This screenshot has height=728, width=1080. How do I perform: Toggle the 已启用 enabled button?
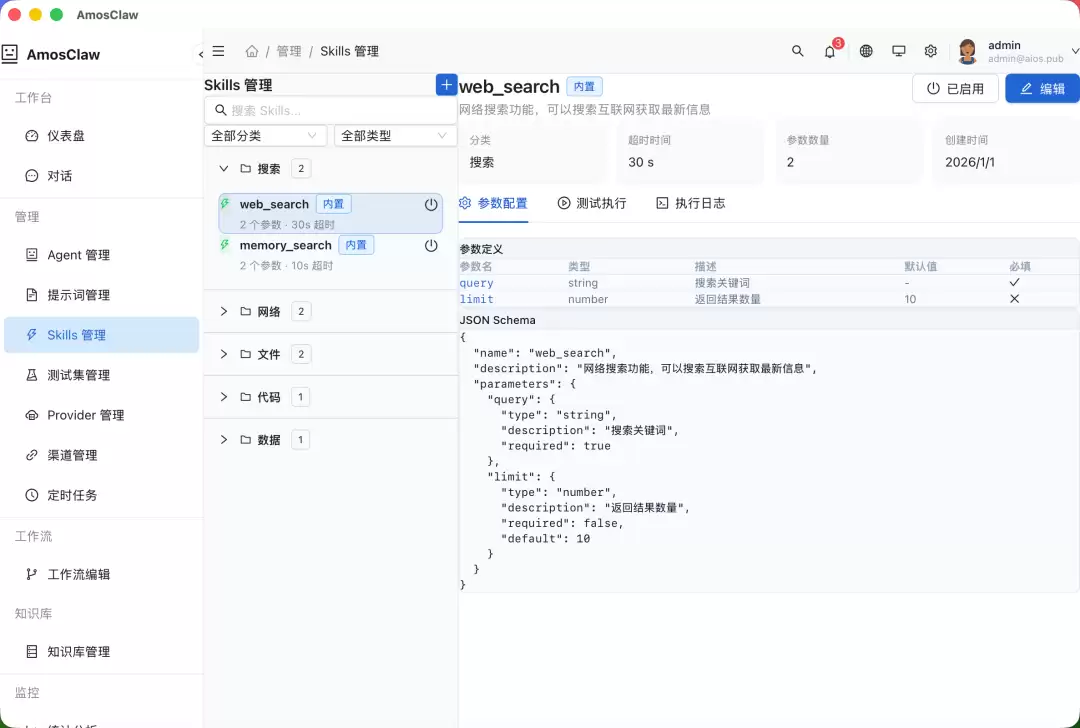point(955,88)
